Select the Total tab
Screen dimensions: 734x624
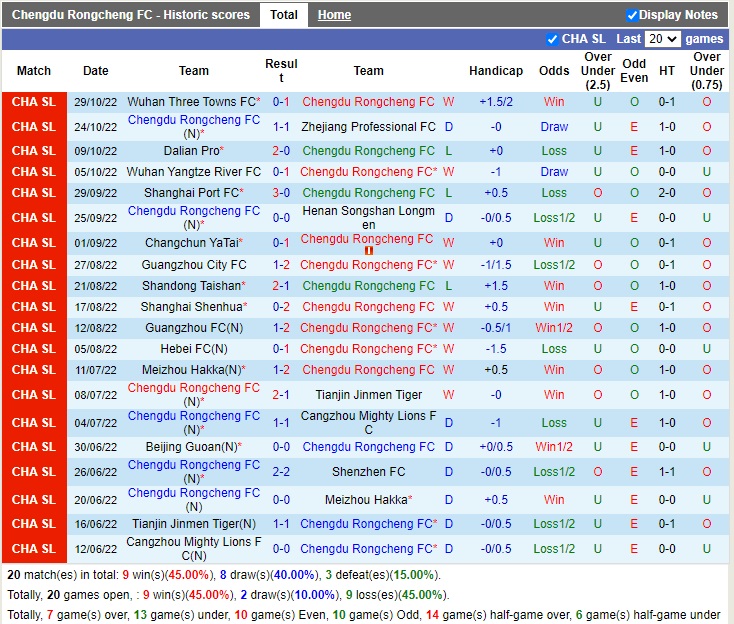pyautogui.click(x=284, y=15)
